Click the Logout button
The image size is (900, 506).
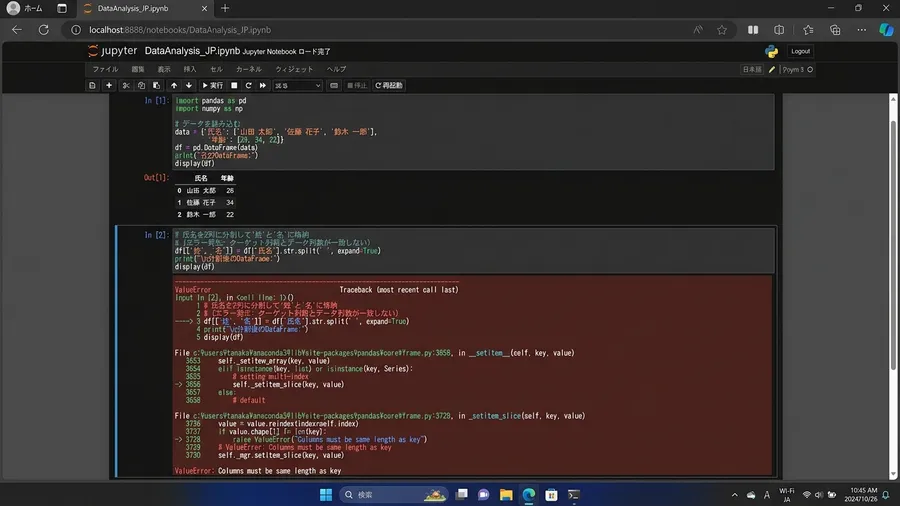pyautogui.click(x=800, y=51)
